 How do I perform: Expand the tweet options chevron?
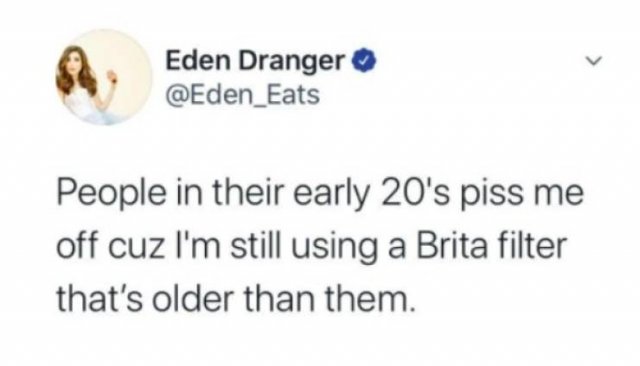594,61
